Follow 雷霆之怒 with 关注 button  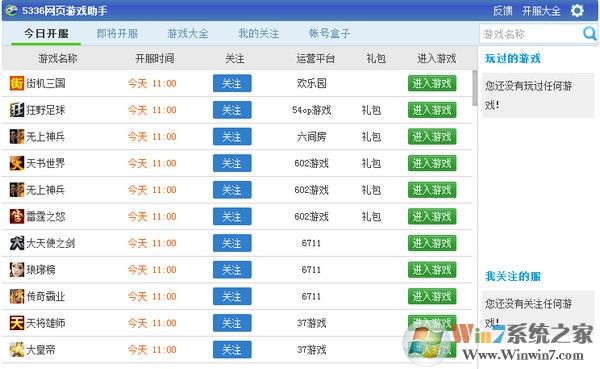[x=232, y=216]
